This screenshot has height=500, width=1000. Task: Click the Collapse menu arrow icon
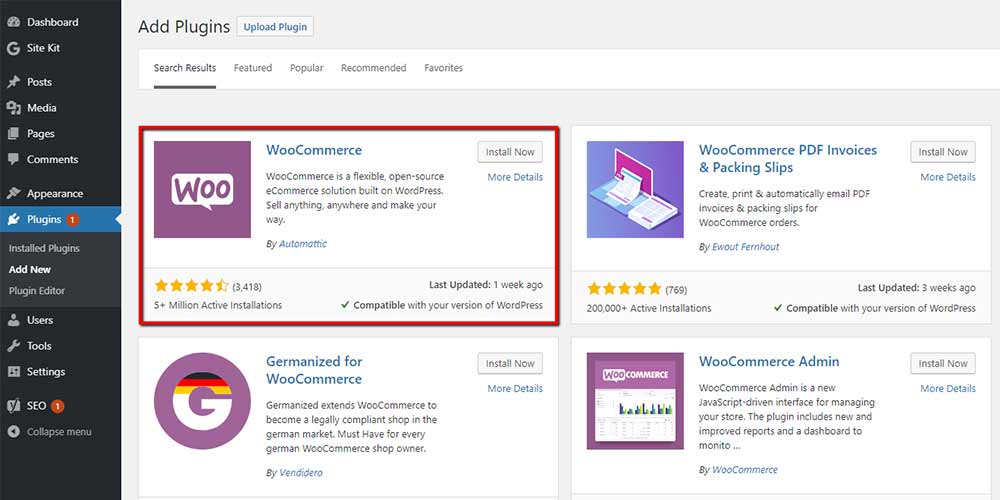[13, 432]
